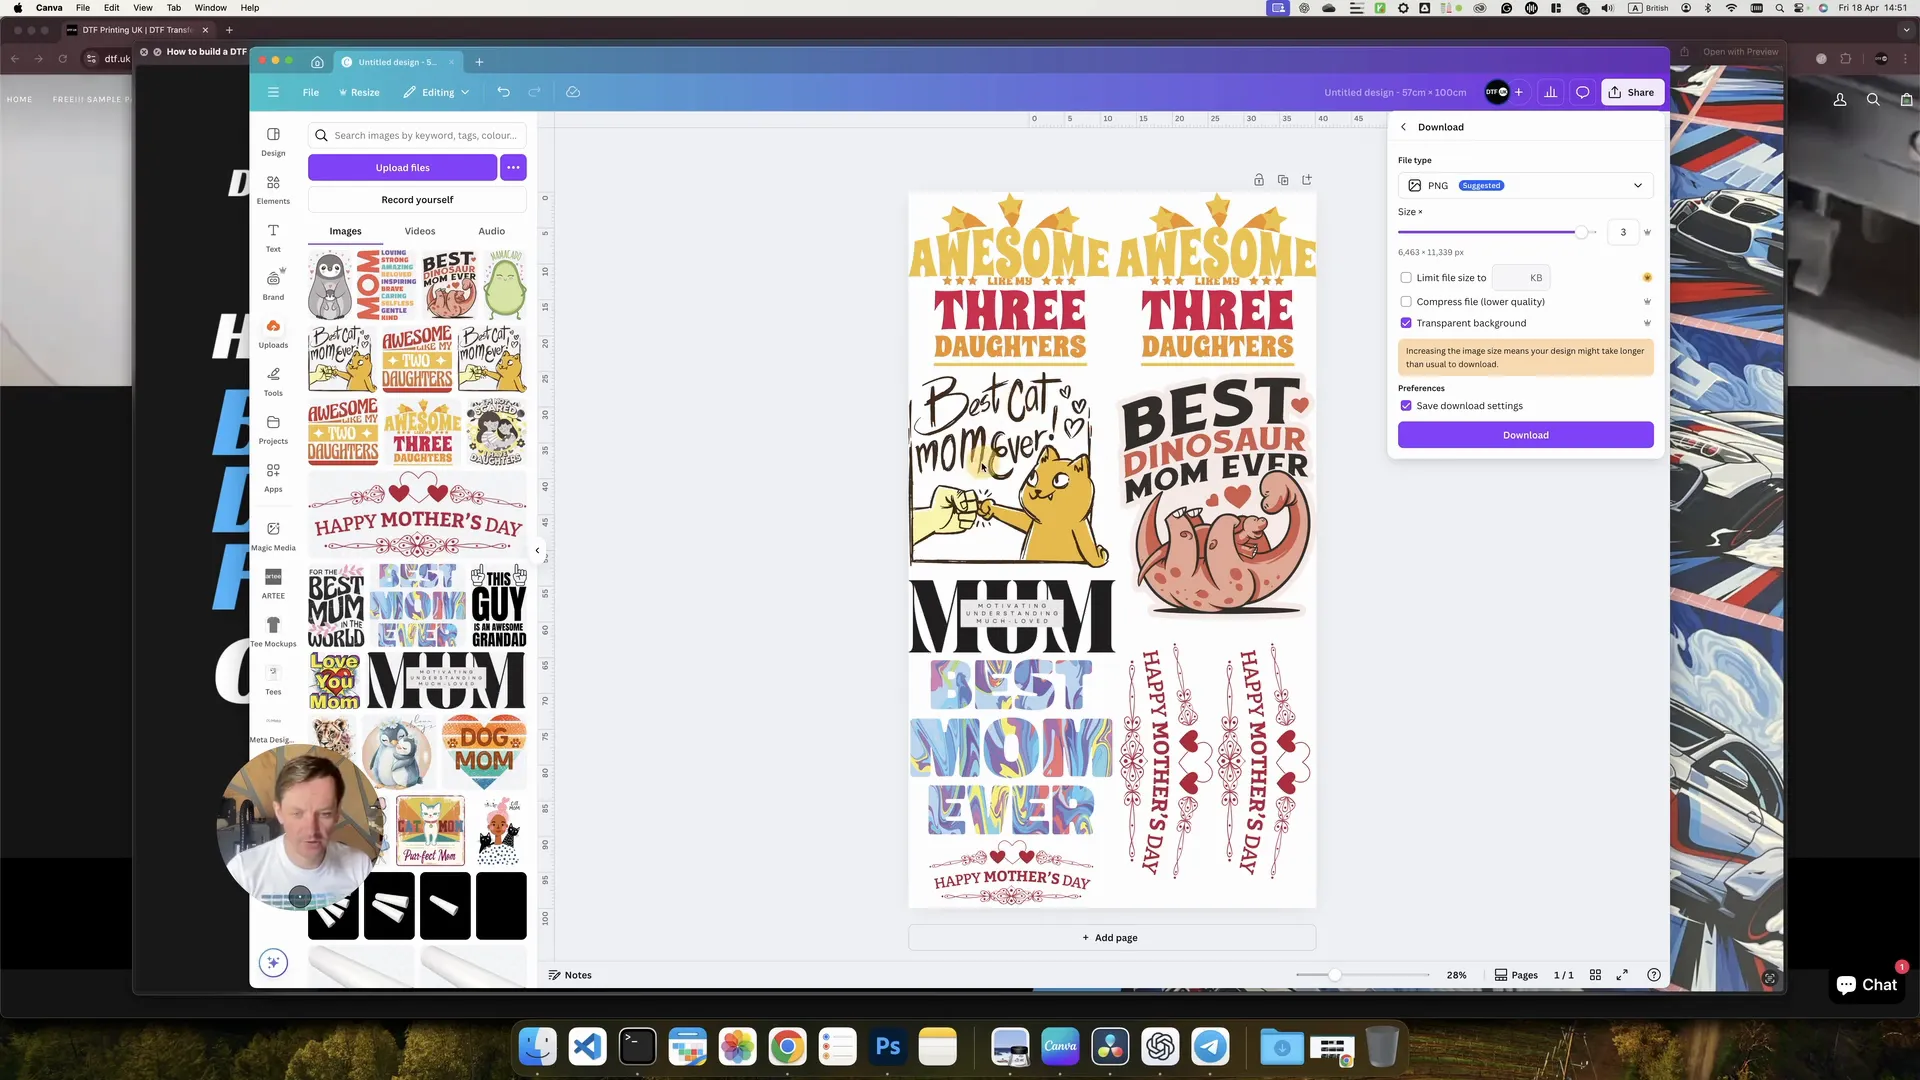Redo the last action
The image size is (1920, 1080).
tap(534, 92)
